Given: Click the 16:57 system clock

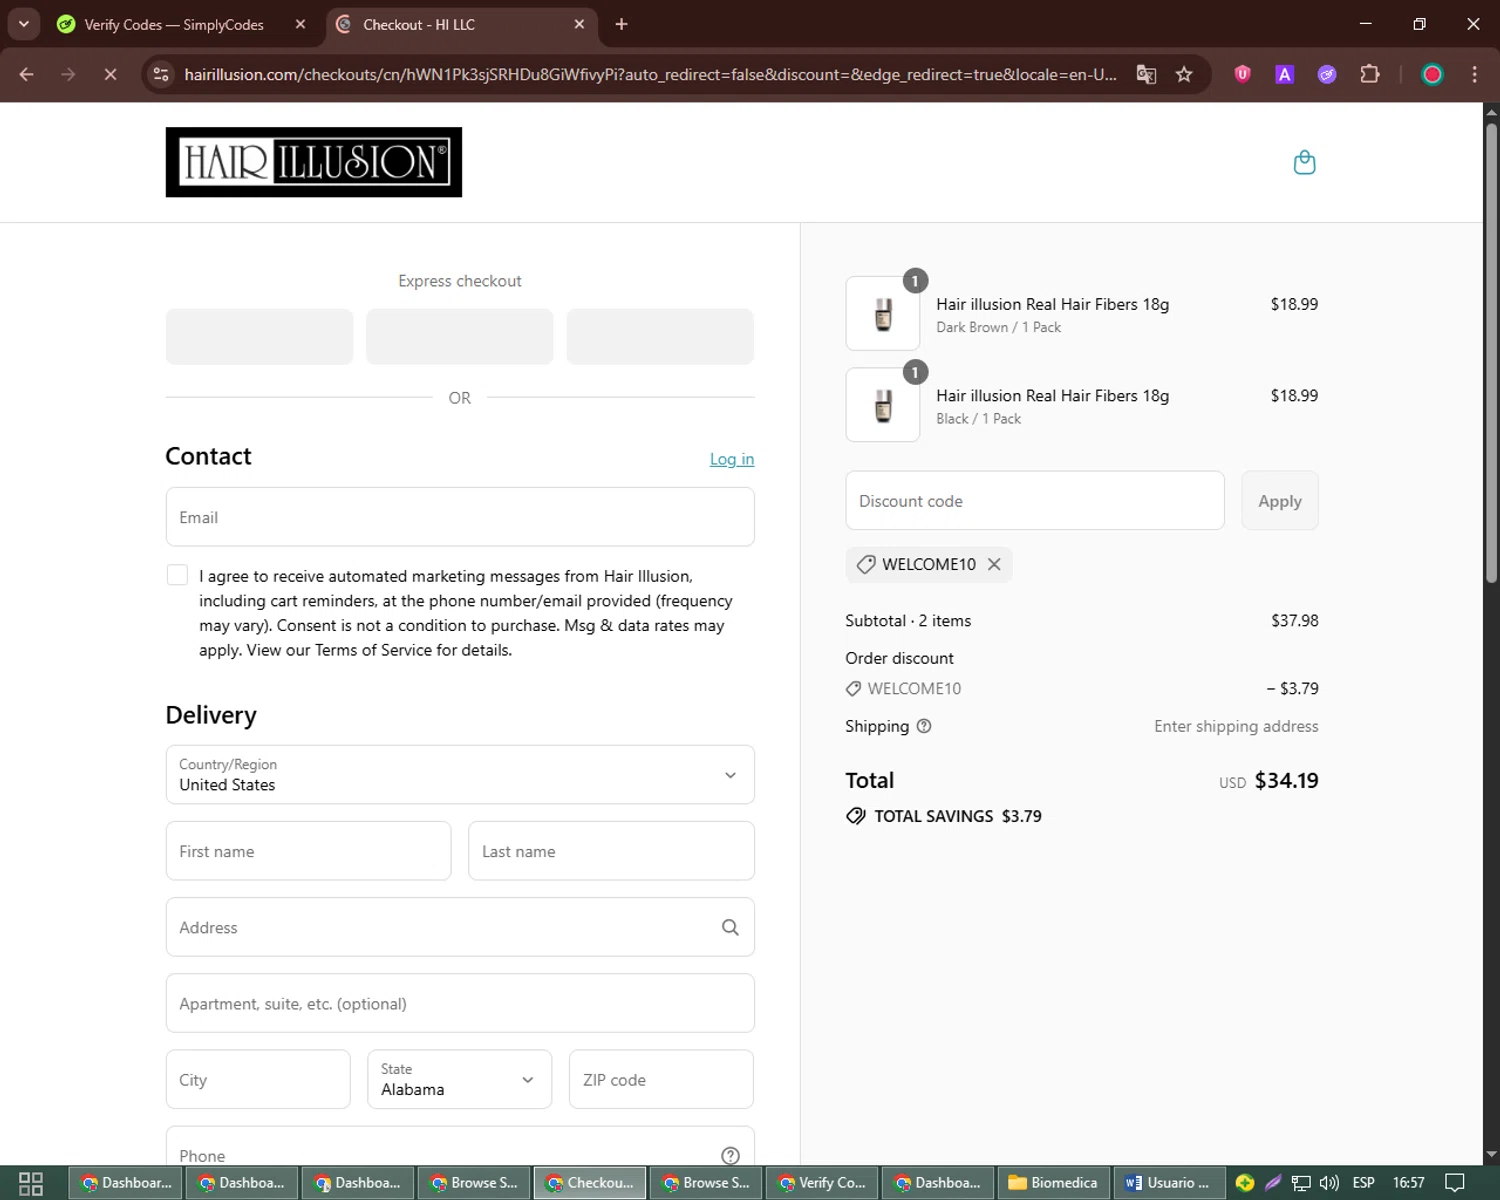Looking at the screenshot, I should tap(1408, 1183).
